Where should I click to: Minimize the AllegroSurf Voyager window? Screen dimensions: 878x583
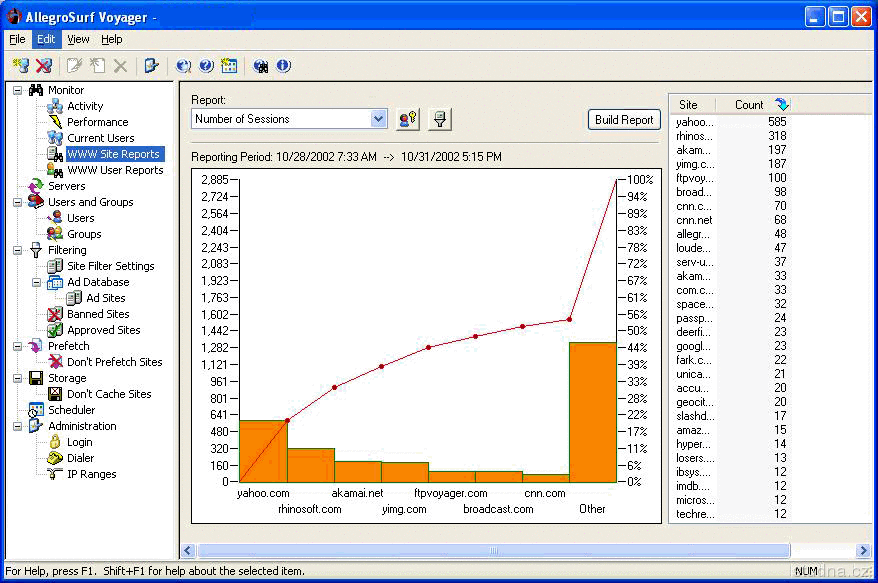(x=815, y=17)
